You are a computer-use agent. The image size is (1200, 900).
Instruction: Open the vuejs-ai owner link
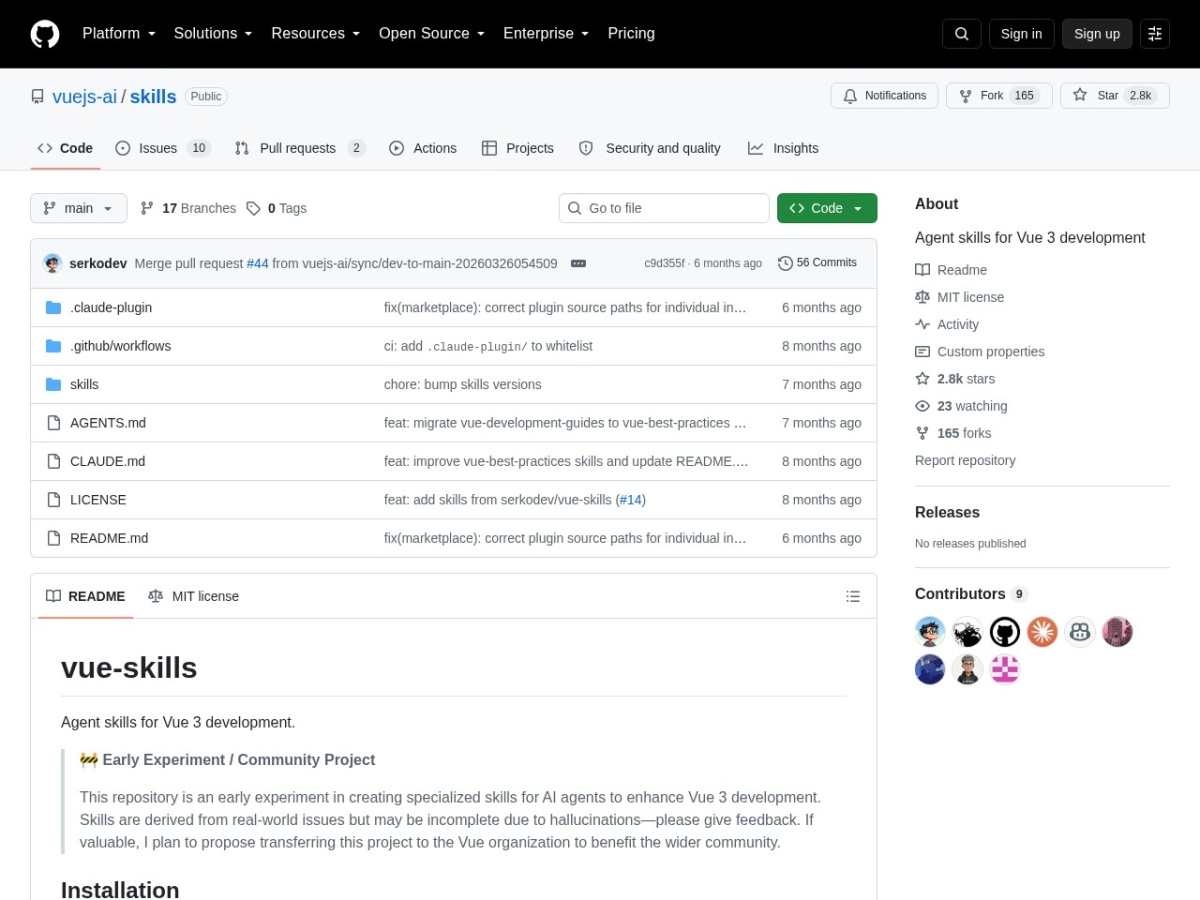(x=84, y=97)
